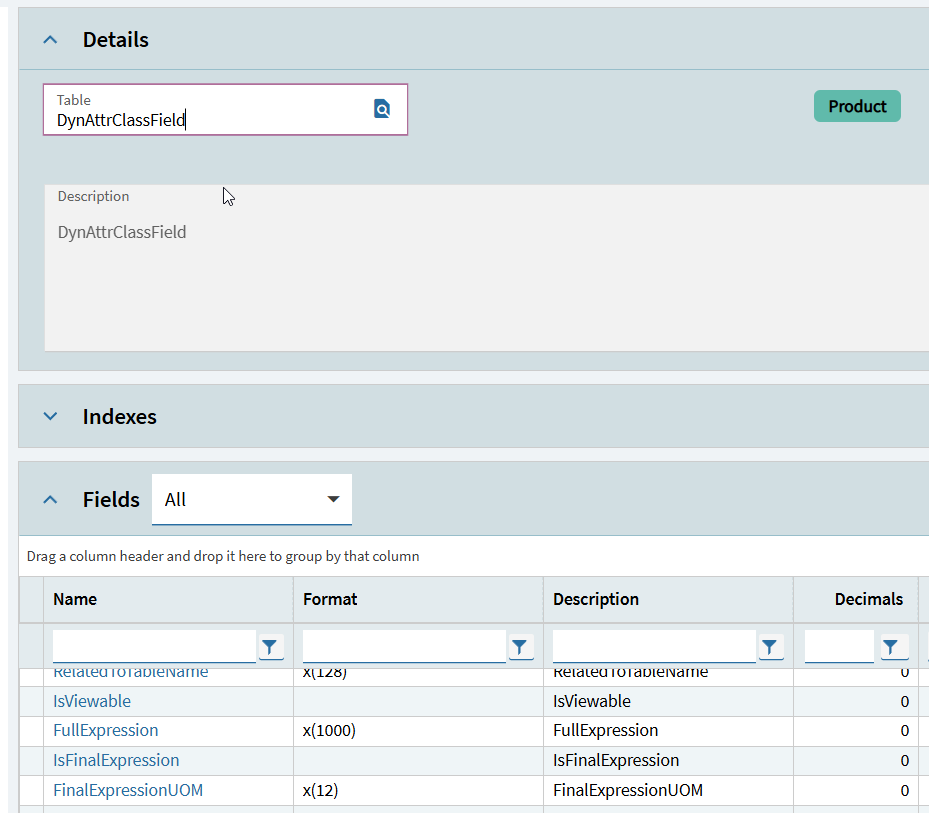Open the IsViewable field link

click(92, 702)
